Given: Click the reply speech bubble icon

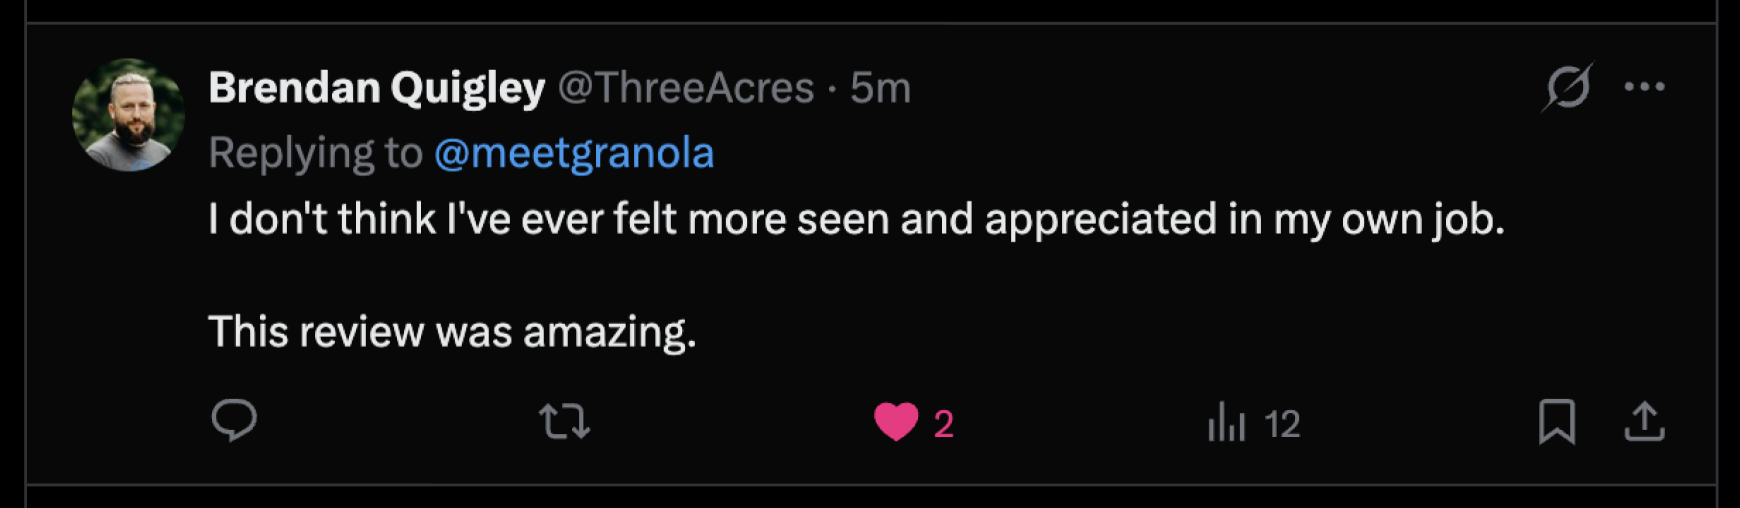Looking at the screenshot, I should pos(234,421).
